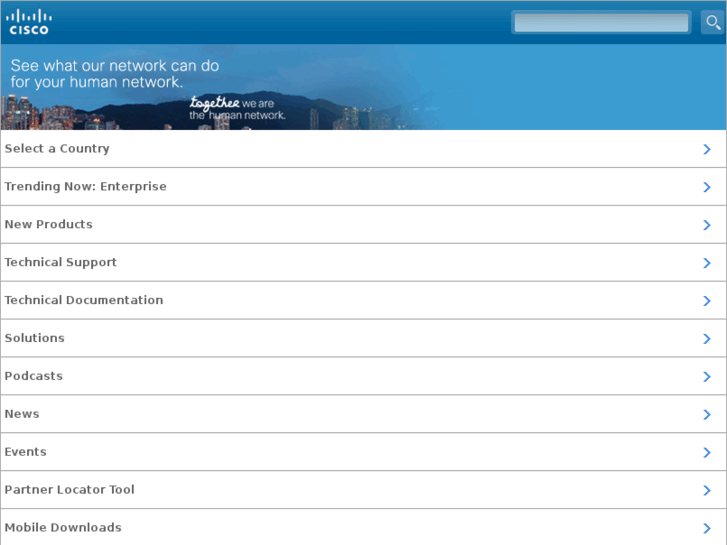Click chevron in Podcasts row
Screen dimensions: 727x545
click(707, 377)
